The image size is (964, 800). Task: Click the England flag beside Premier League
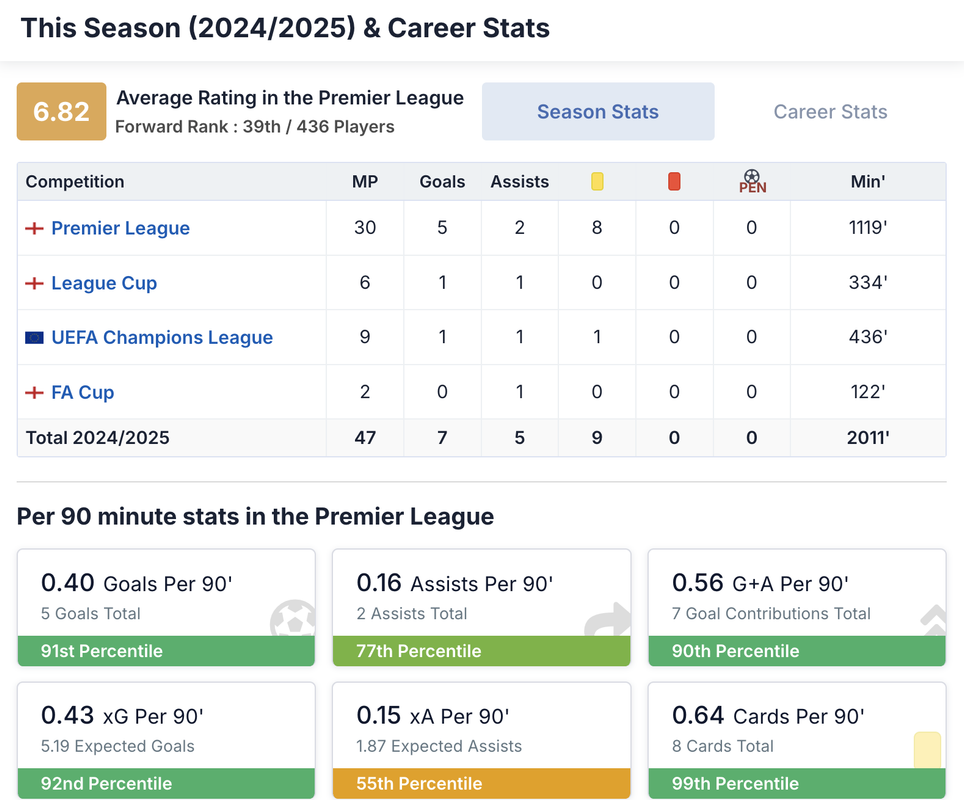[x=34, y=228]
